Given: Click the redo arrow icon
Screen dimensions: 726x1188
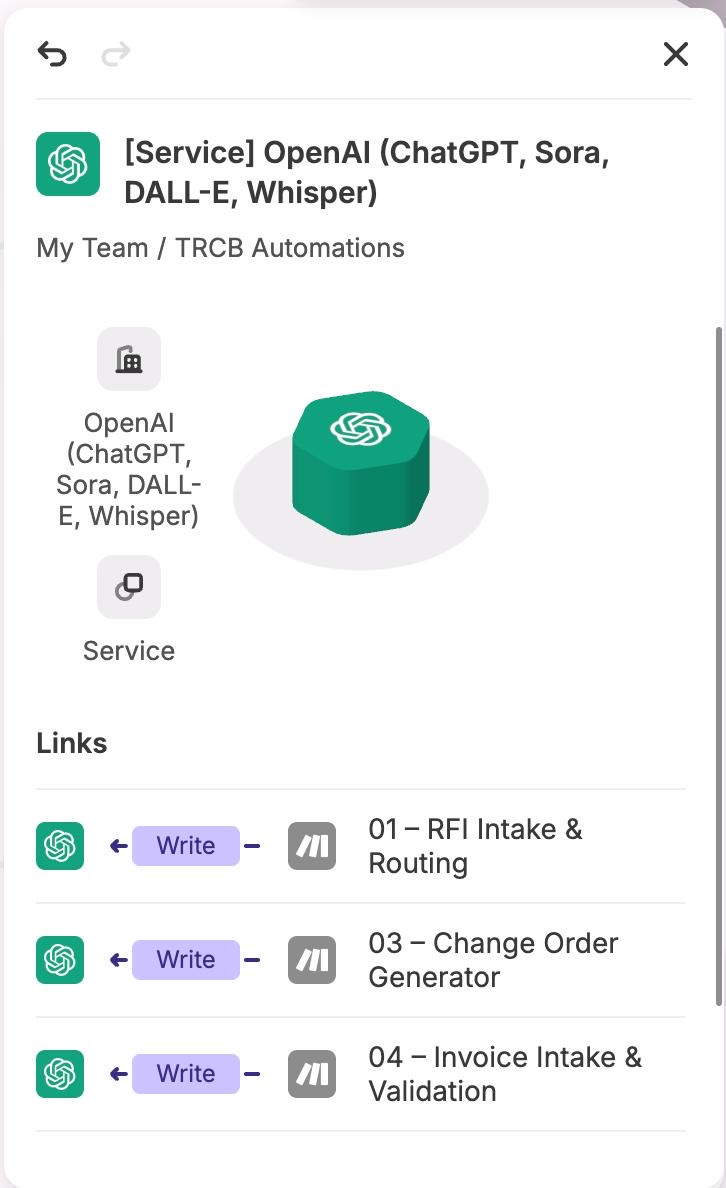Looking at the screenshot, I should coord(115,55).
